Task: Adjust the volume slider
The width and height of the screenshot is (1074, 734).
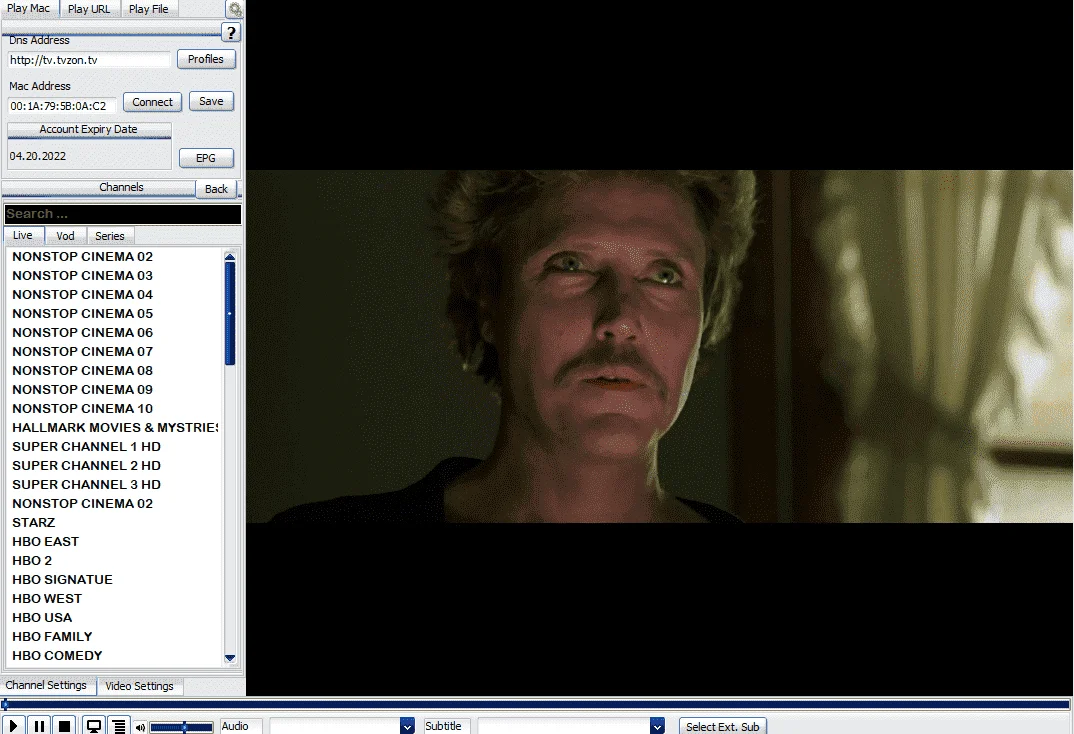Action: pyautogui.click(x=182, y=727)
